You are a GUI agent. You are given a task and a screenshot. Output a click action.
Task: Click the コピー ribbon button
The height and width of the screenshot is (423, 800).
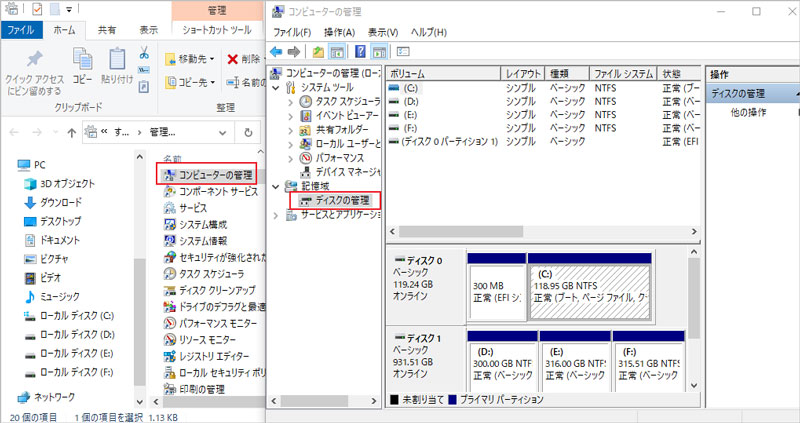click(82, 66)
